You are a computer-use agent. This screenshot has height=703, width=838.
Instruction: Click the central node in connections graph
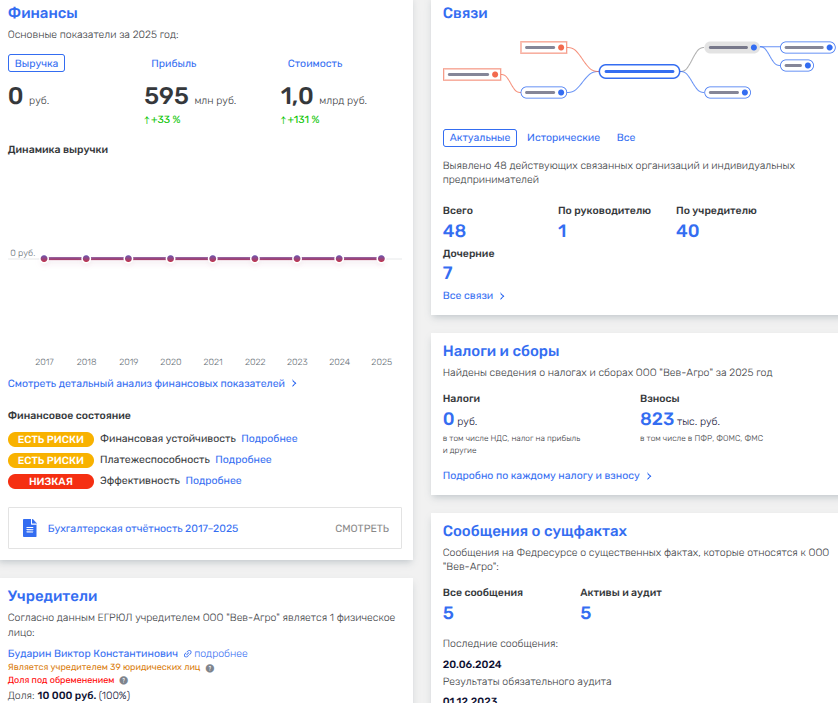(639, 71)
